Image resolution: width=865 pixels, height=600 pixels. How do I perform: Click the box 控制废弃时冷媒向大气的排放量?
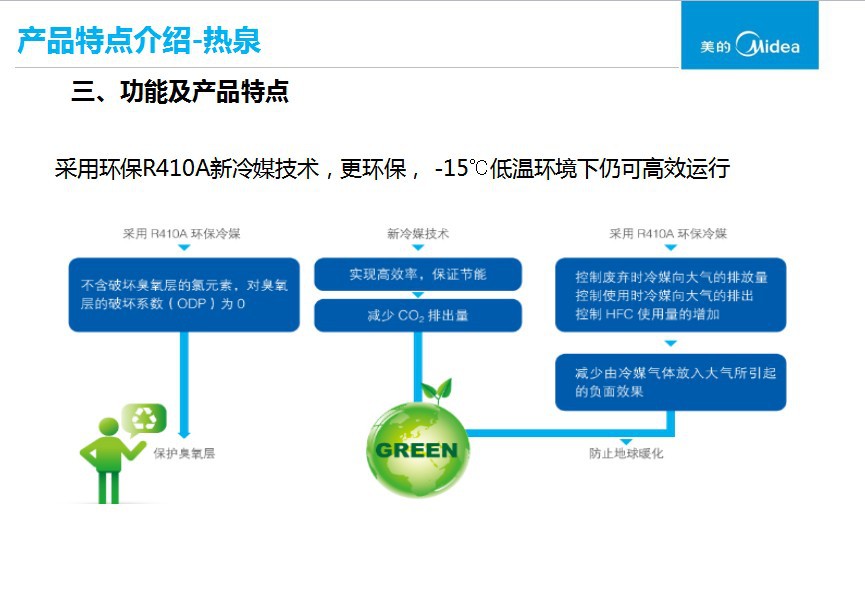coord(670,294)
